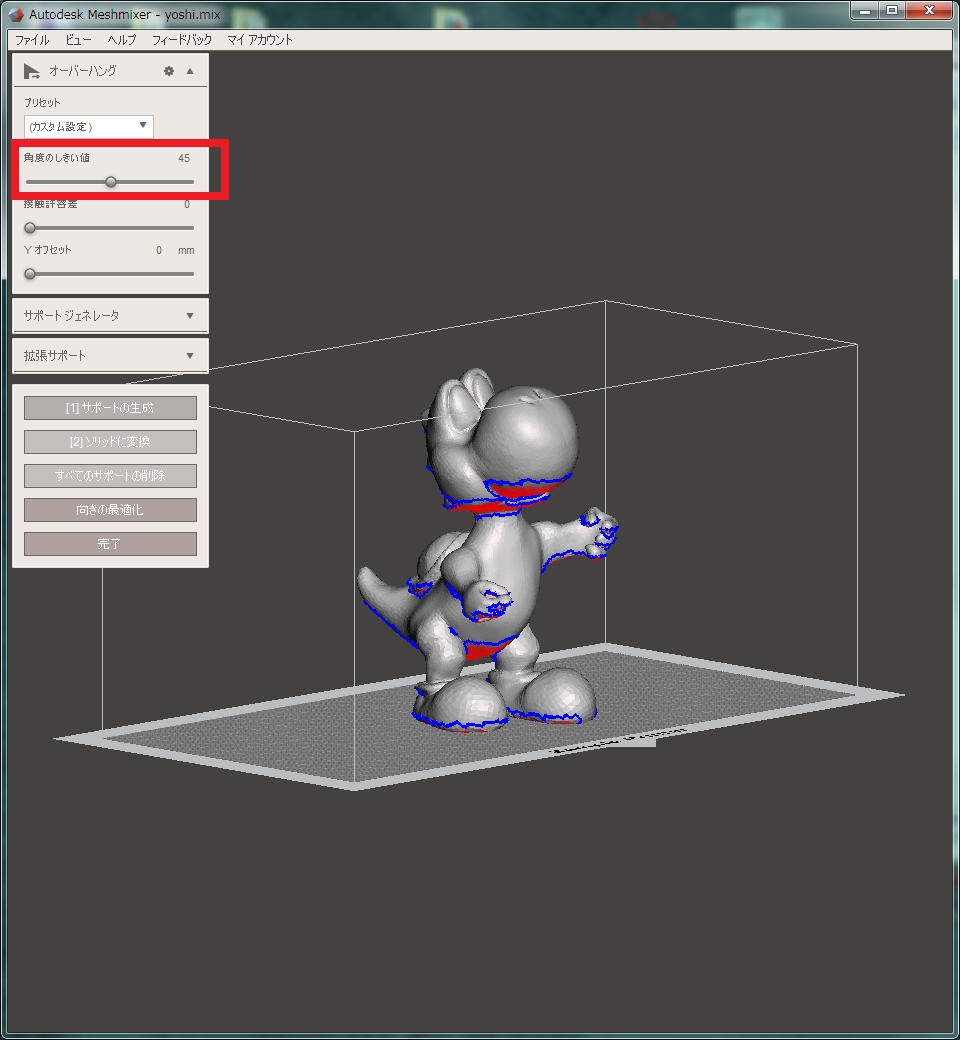Close the Meshmixer window
Screen dimensions: 960x1040
tap(929, 11)
